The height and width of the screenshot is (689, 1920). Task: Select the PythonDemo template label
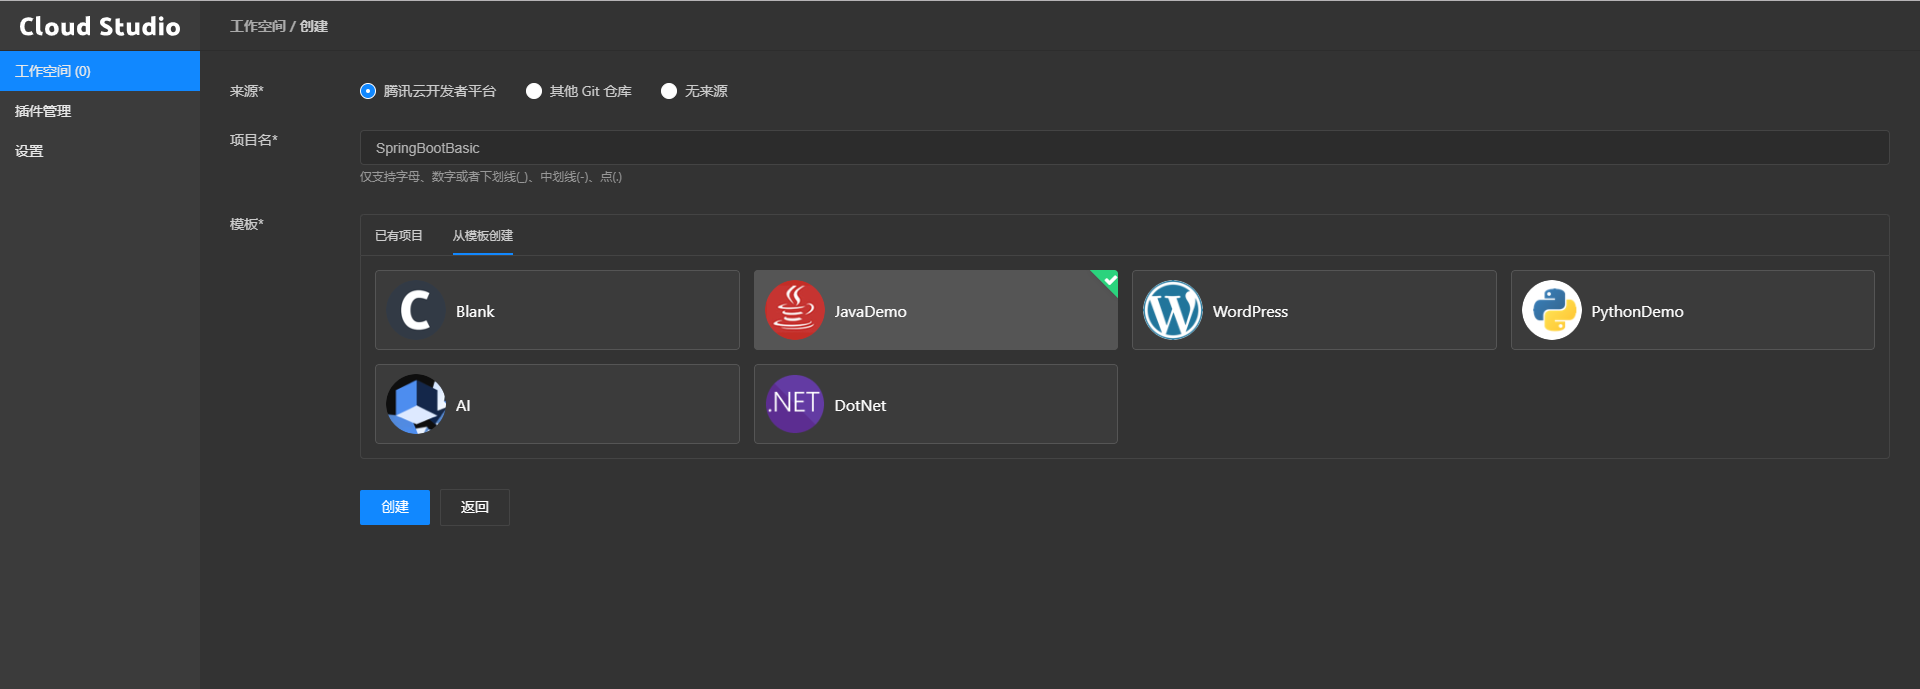(1637, 312)
